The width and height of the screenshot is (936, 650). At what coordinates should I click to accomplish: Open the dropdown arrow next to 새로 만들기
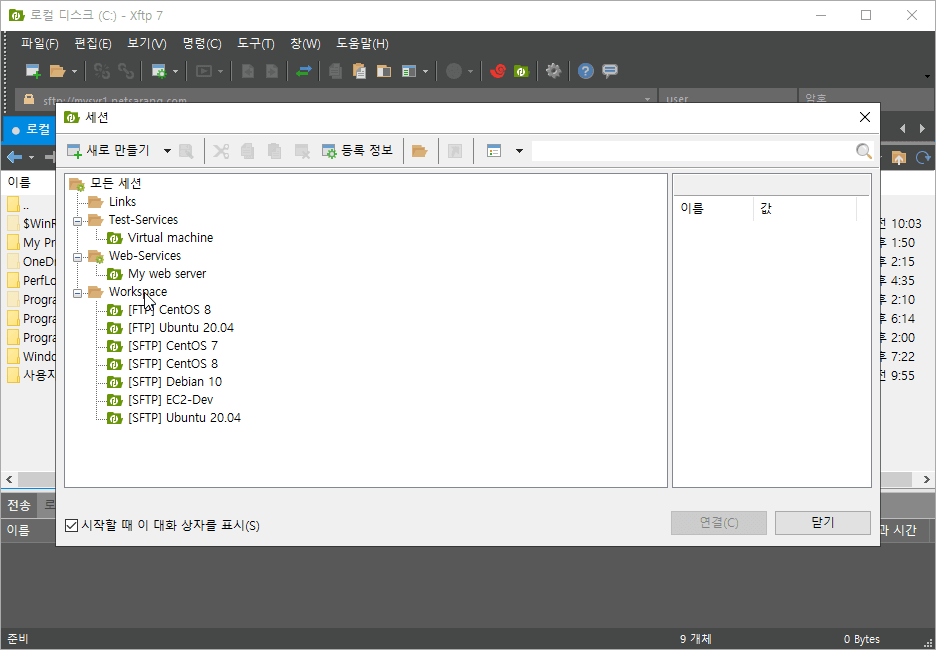point(167,151)
